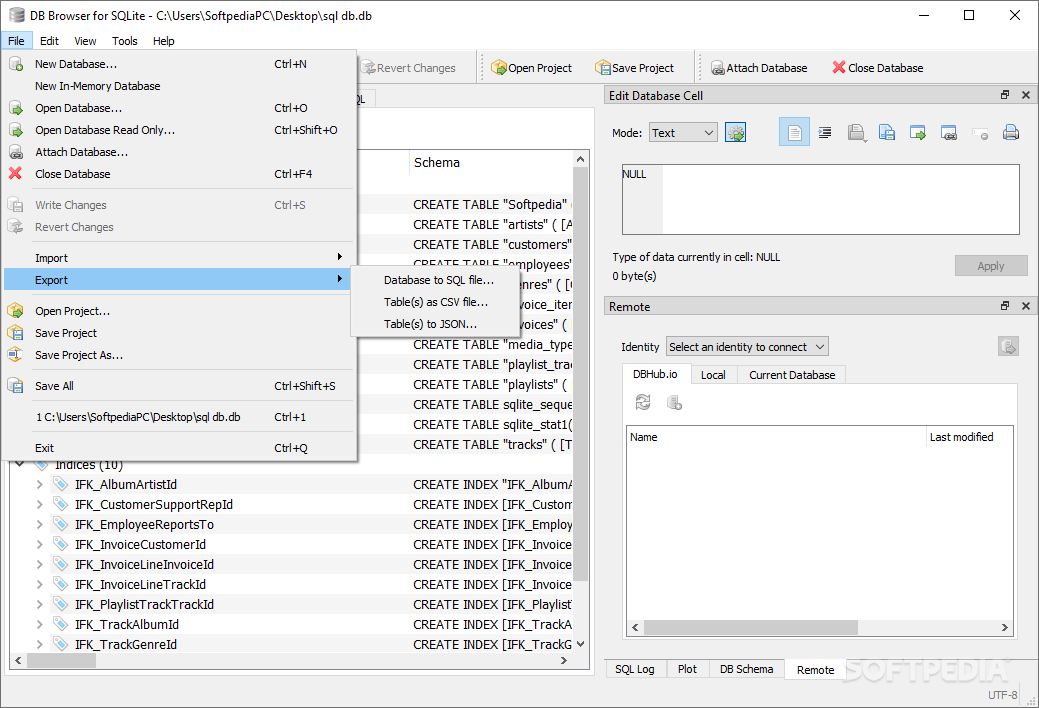Click Open Project in the toolbar

[531, 68]
